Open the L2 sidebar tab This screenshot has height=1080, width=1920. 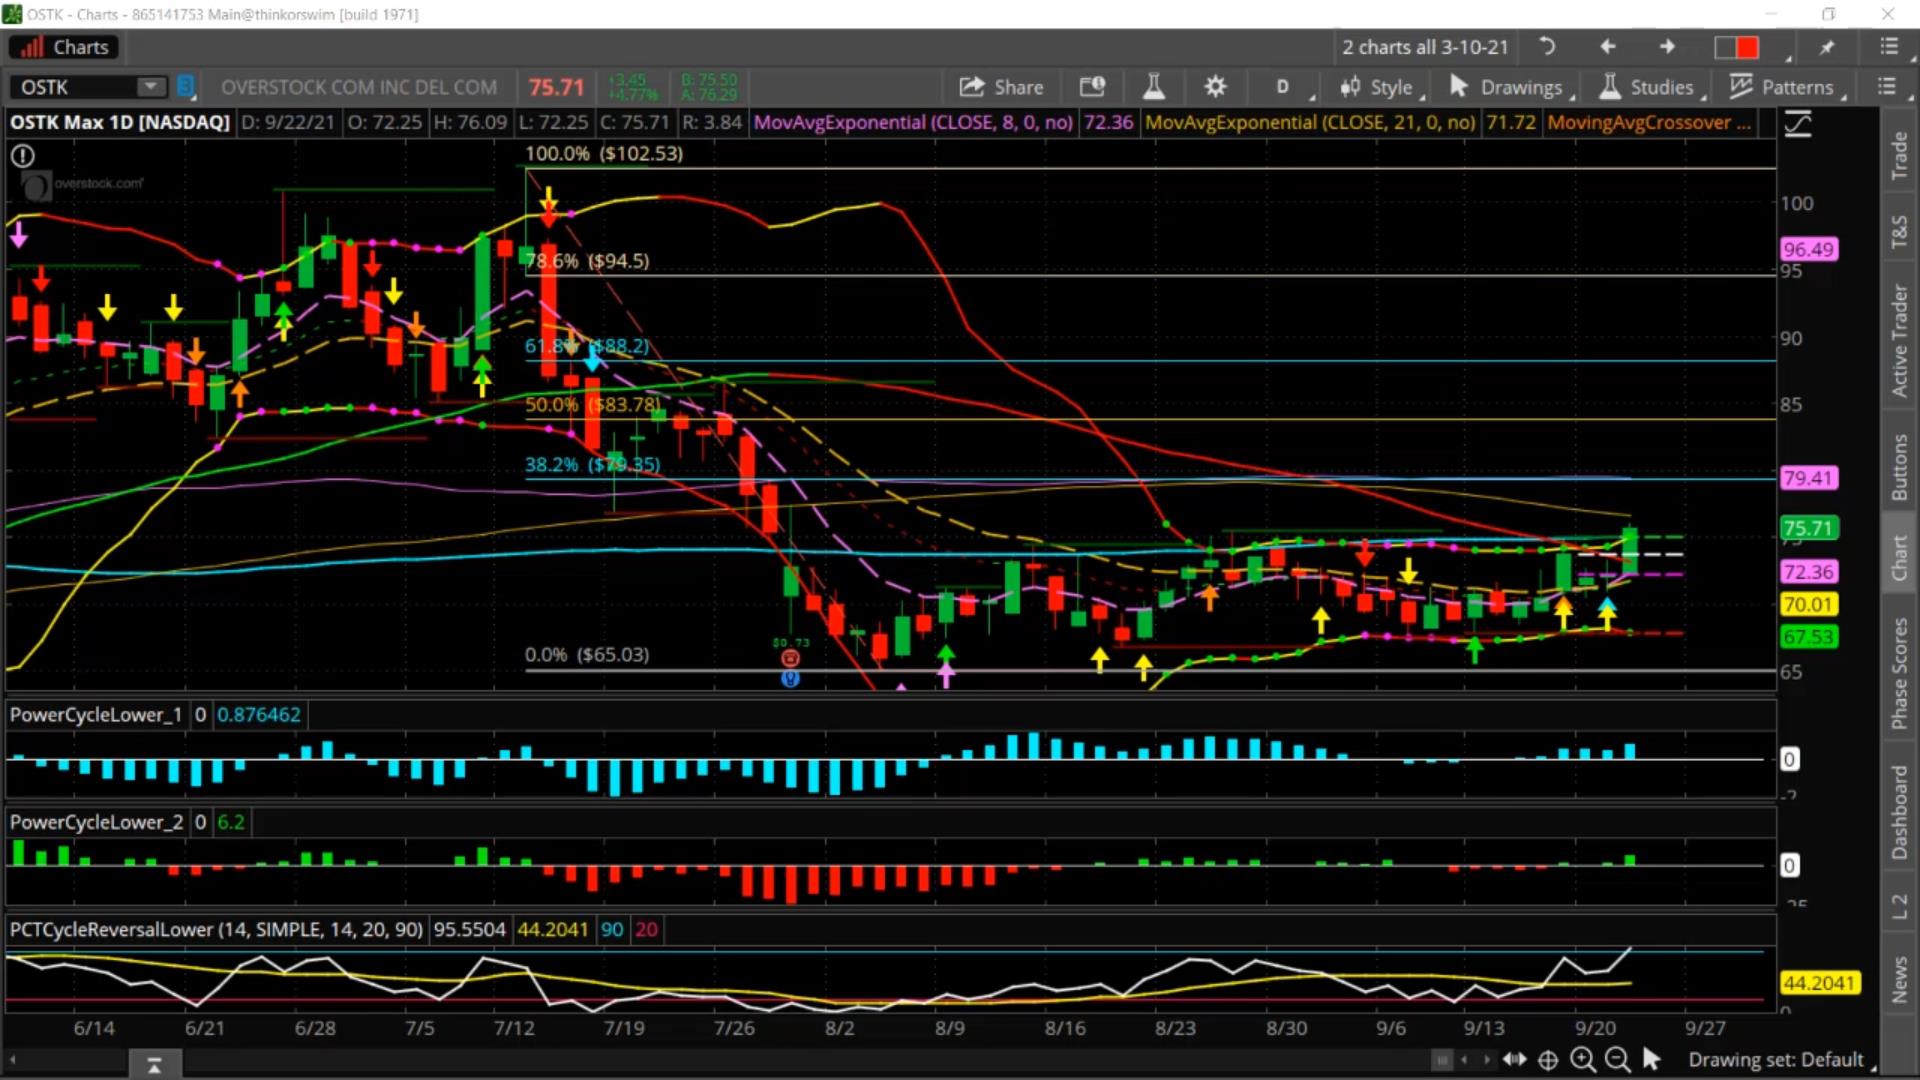[x=1899, y=906]
